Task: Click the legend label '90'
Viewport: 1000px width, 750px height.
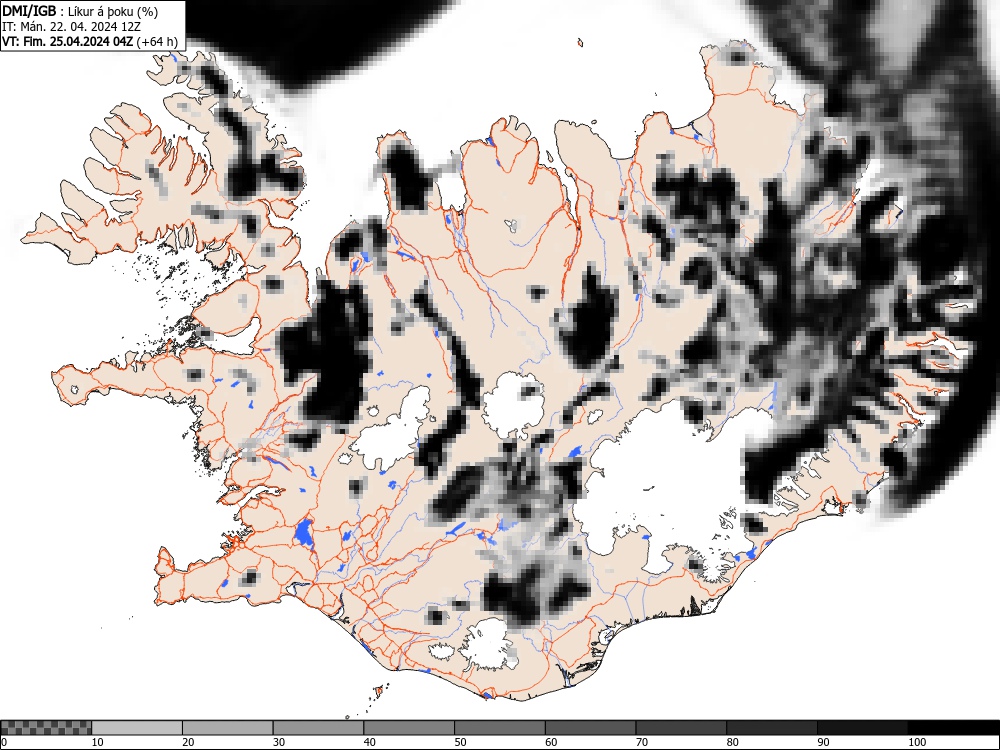Action: [823, 742]
